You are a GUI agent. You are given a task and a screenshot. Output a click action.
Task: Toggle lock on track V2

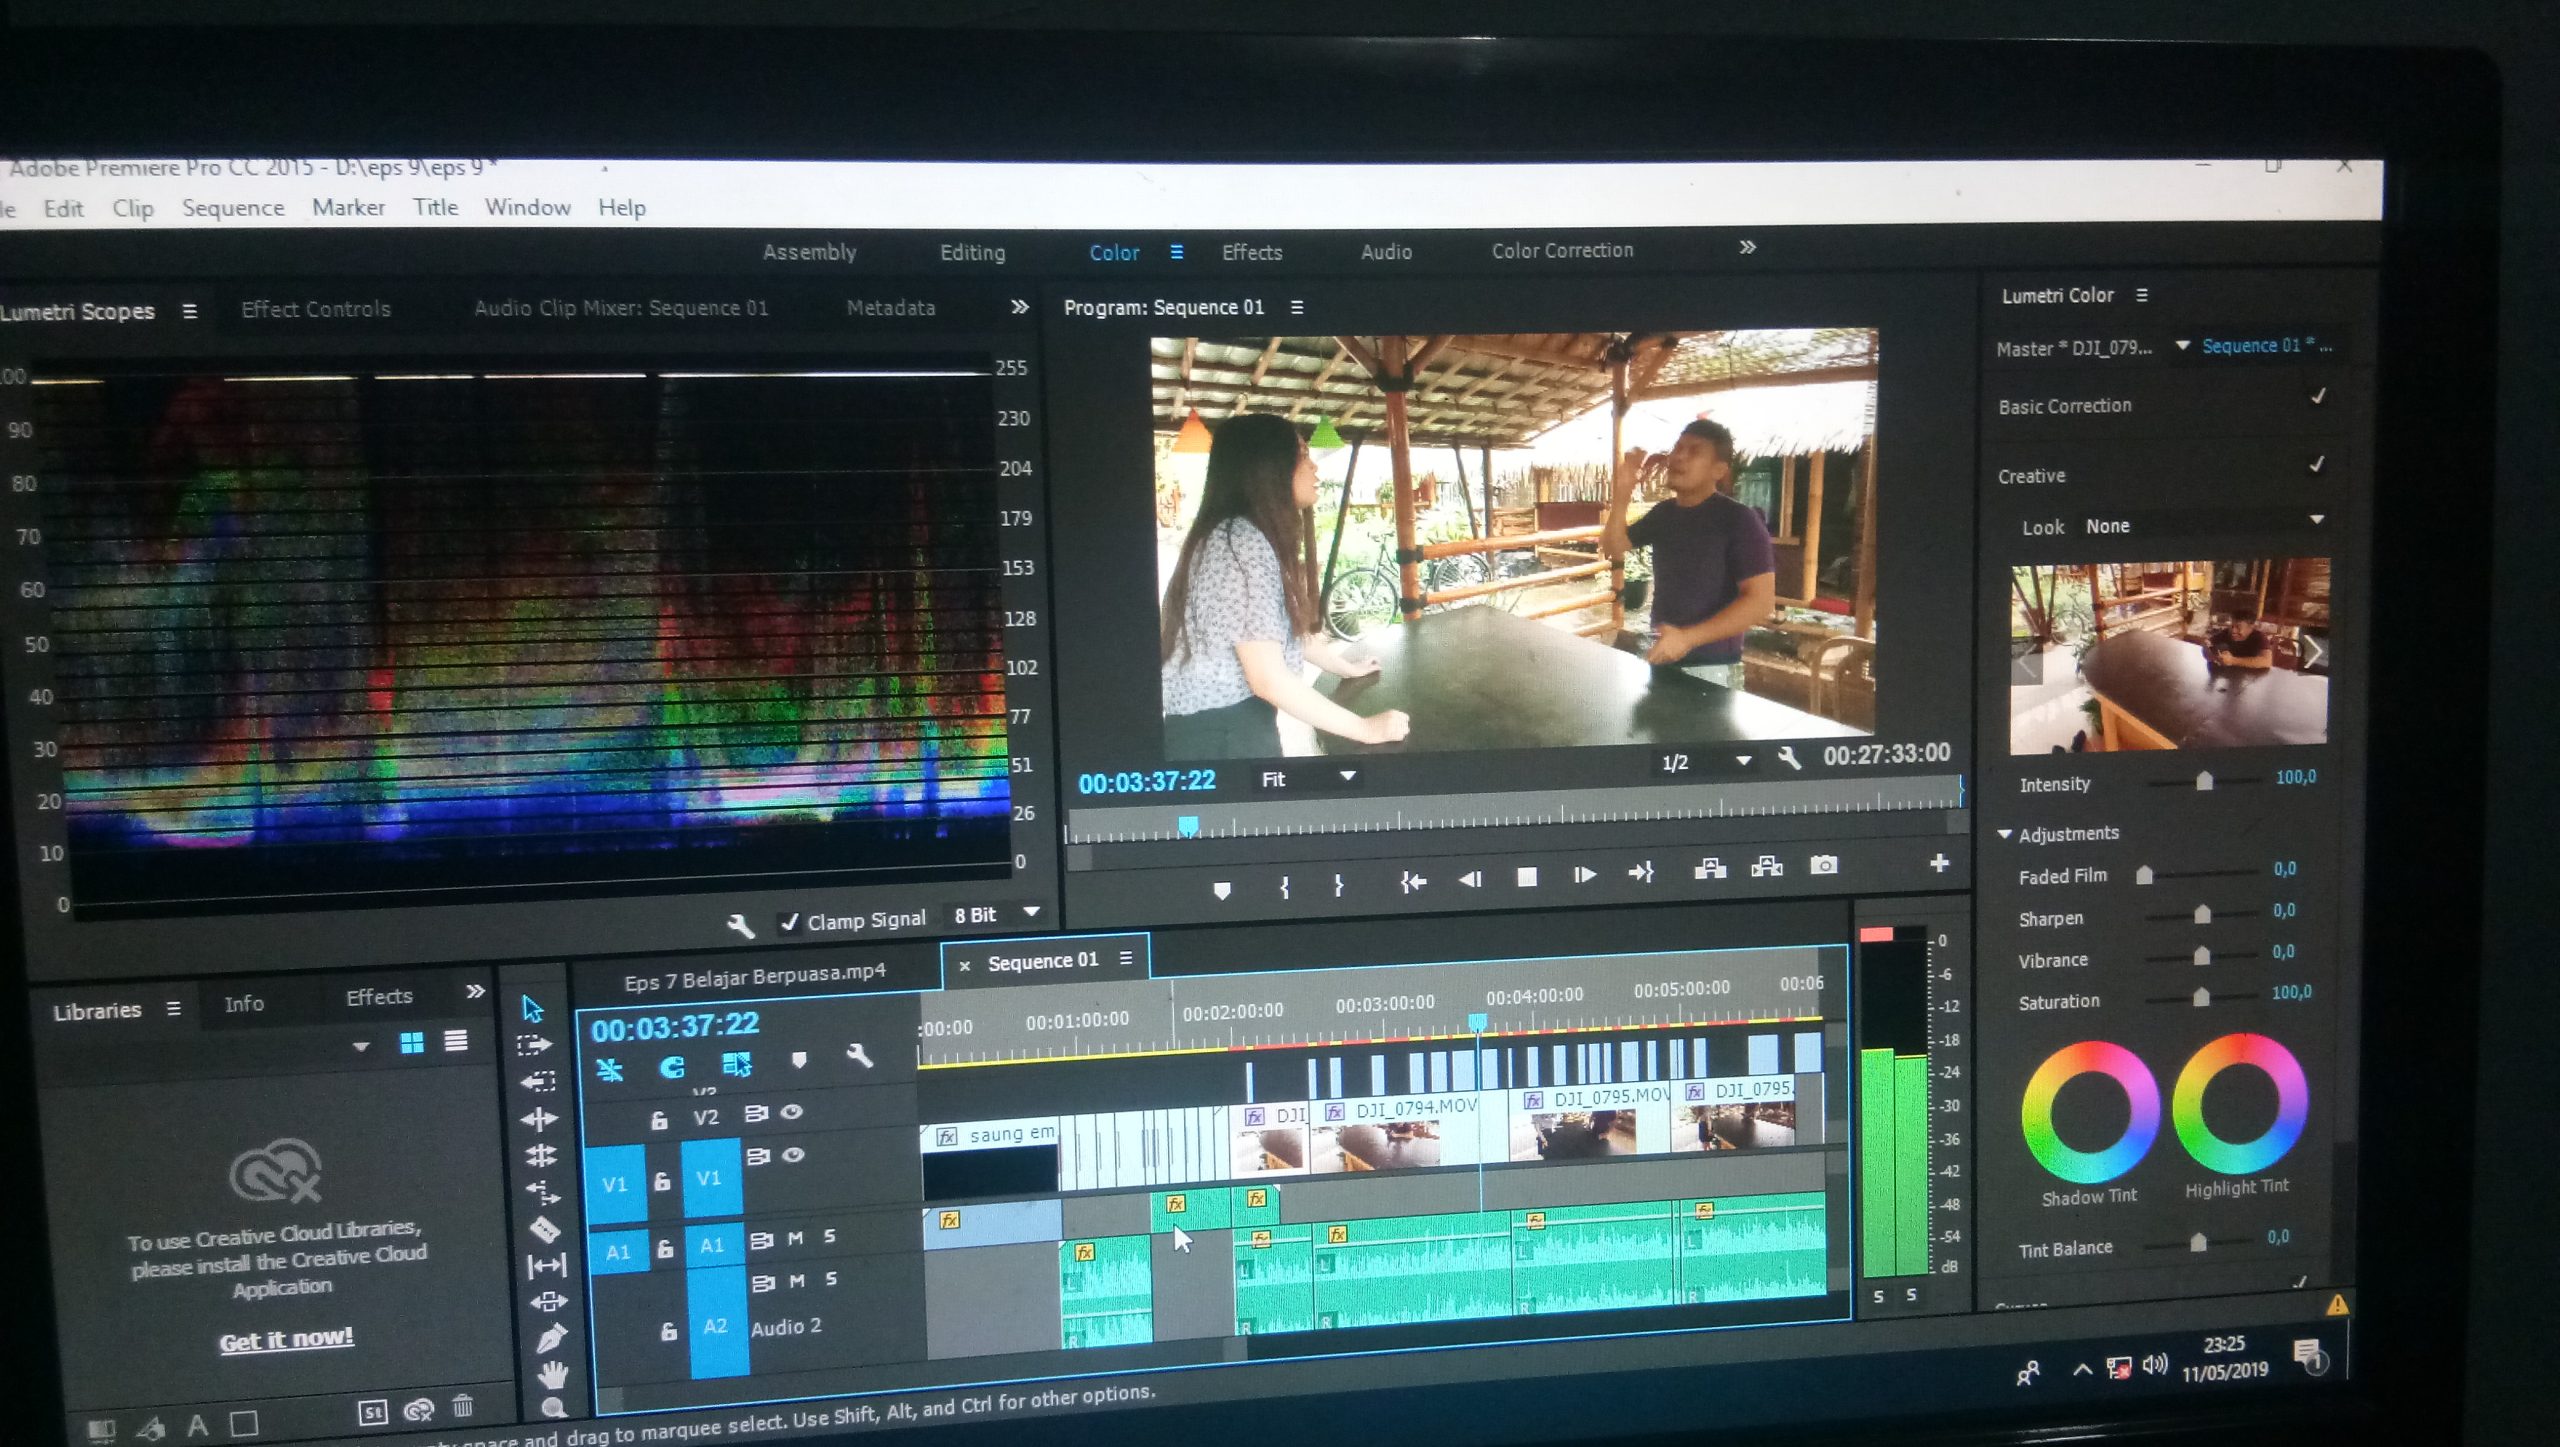click(659, 1120)
